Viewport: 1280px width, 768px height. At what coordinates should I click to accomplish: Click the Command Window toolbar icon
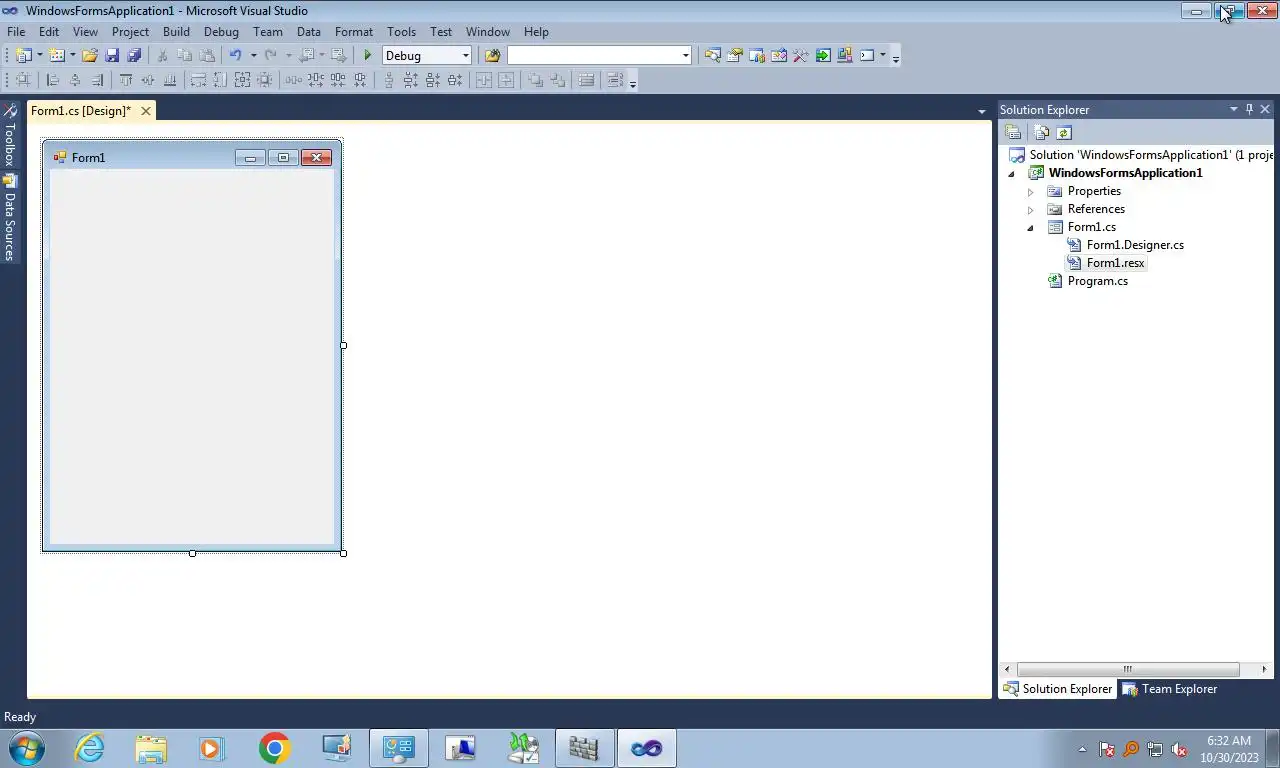tap(867, 56)
